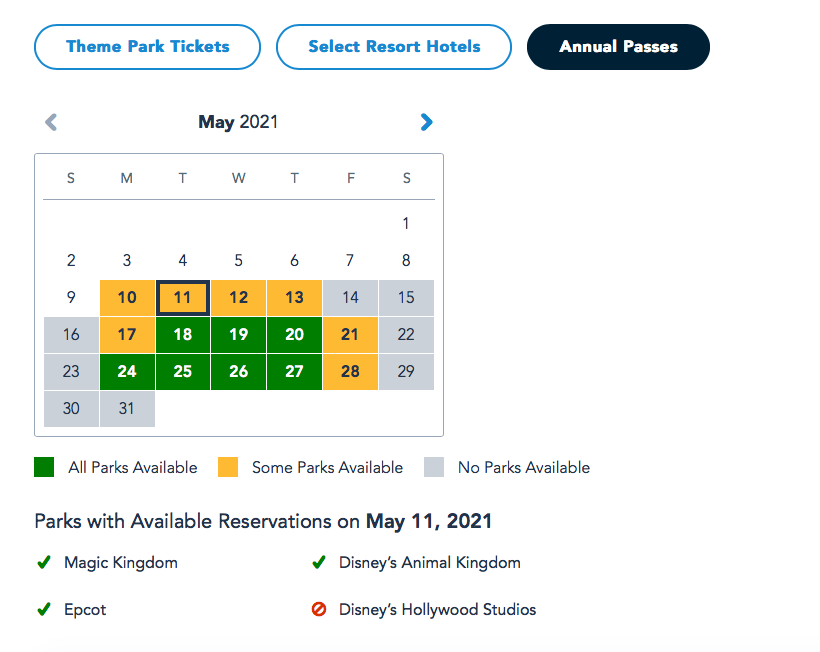The width and height of the screenshot is (820, 652).
Task: Click gray No Parks Available legend swatch
Action: (x=434, y=467)
